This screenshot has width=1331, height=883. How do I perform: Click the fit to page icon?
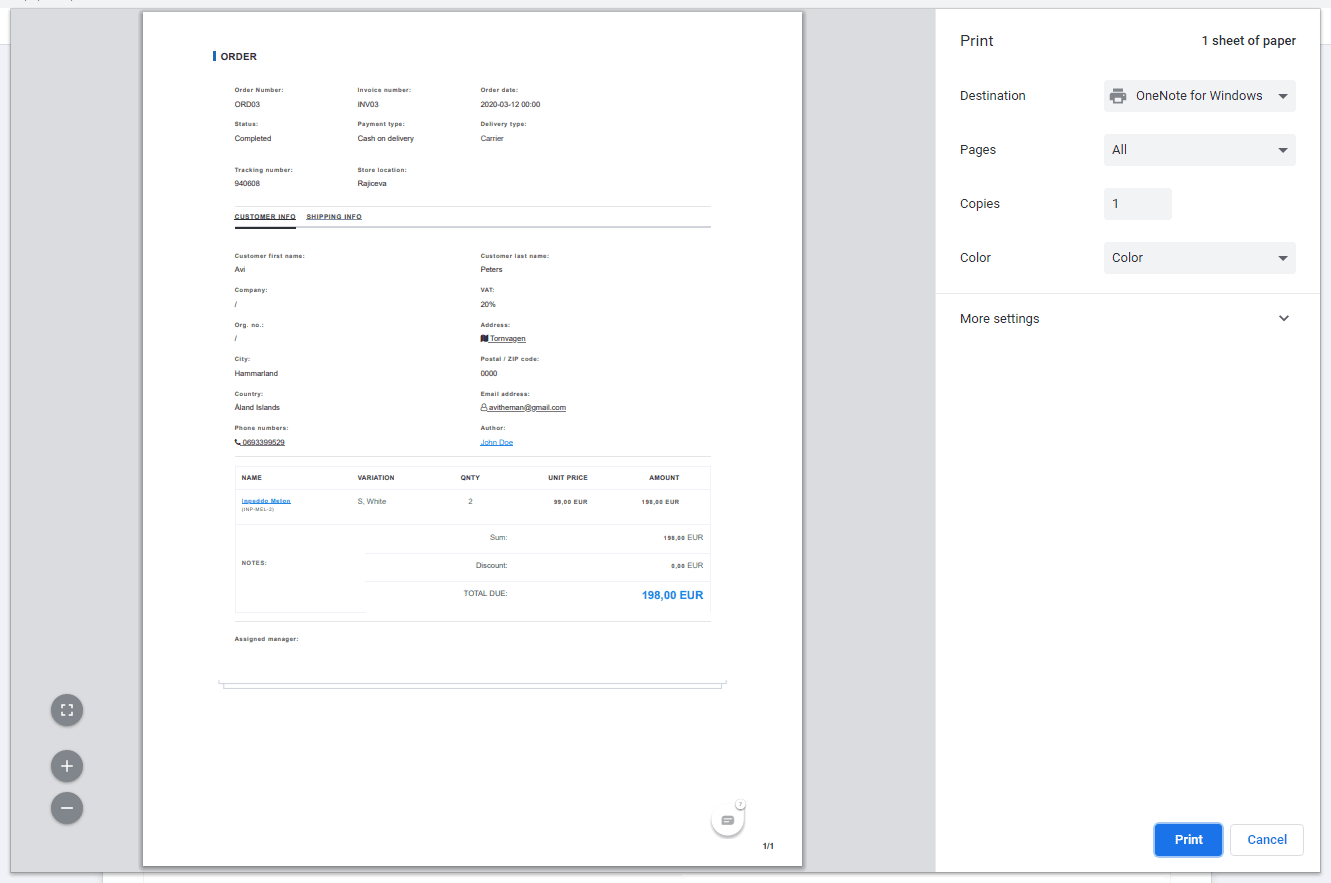[67, 710]
